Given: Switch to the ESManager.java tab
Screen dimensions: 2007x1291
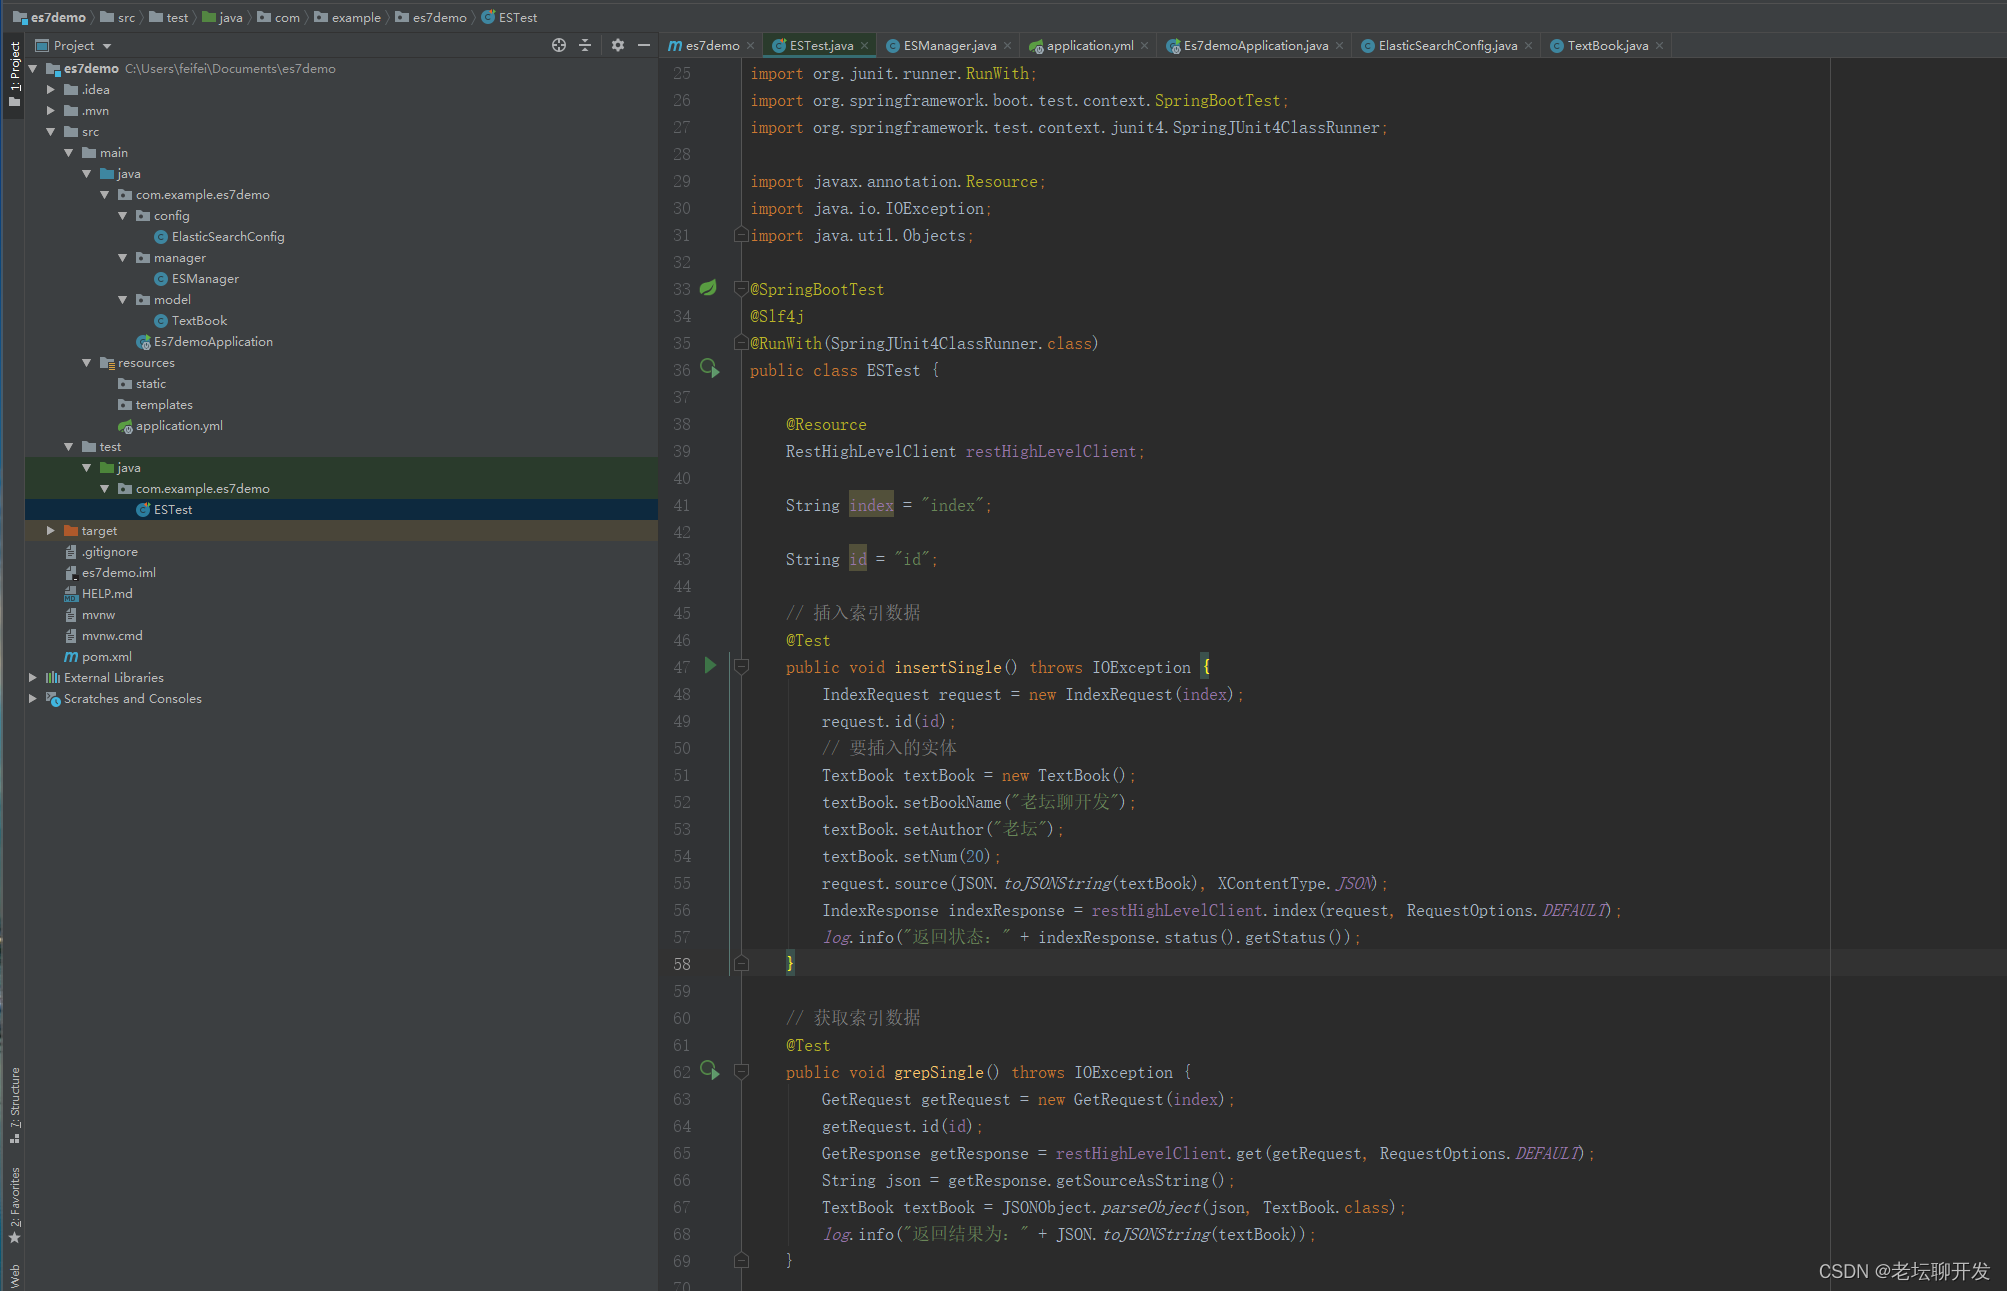Looking at the screenshot, I should click(949, 46).
